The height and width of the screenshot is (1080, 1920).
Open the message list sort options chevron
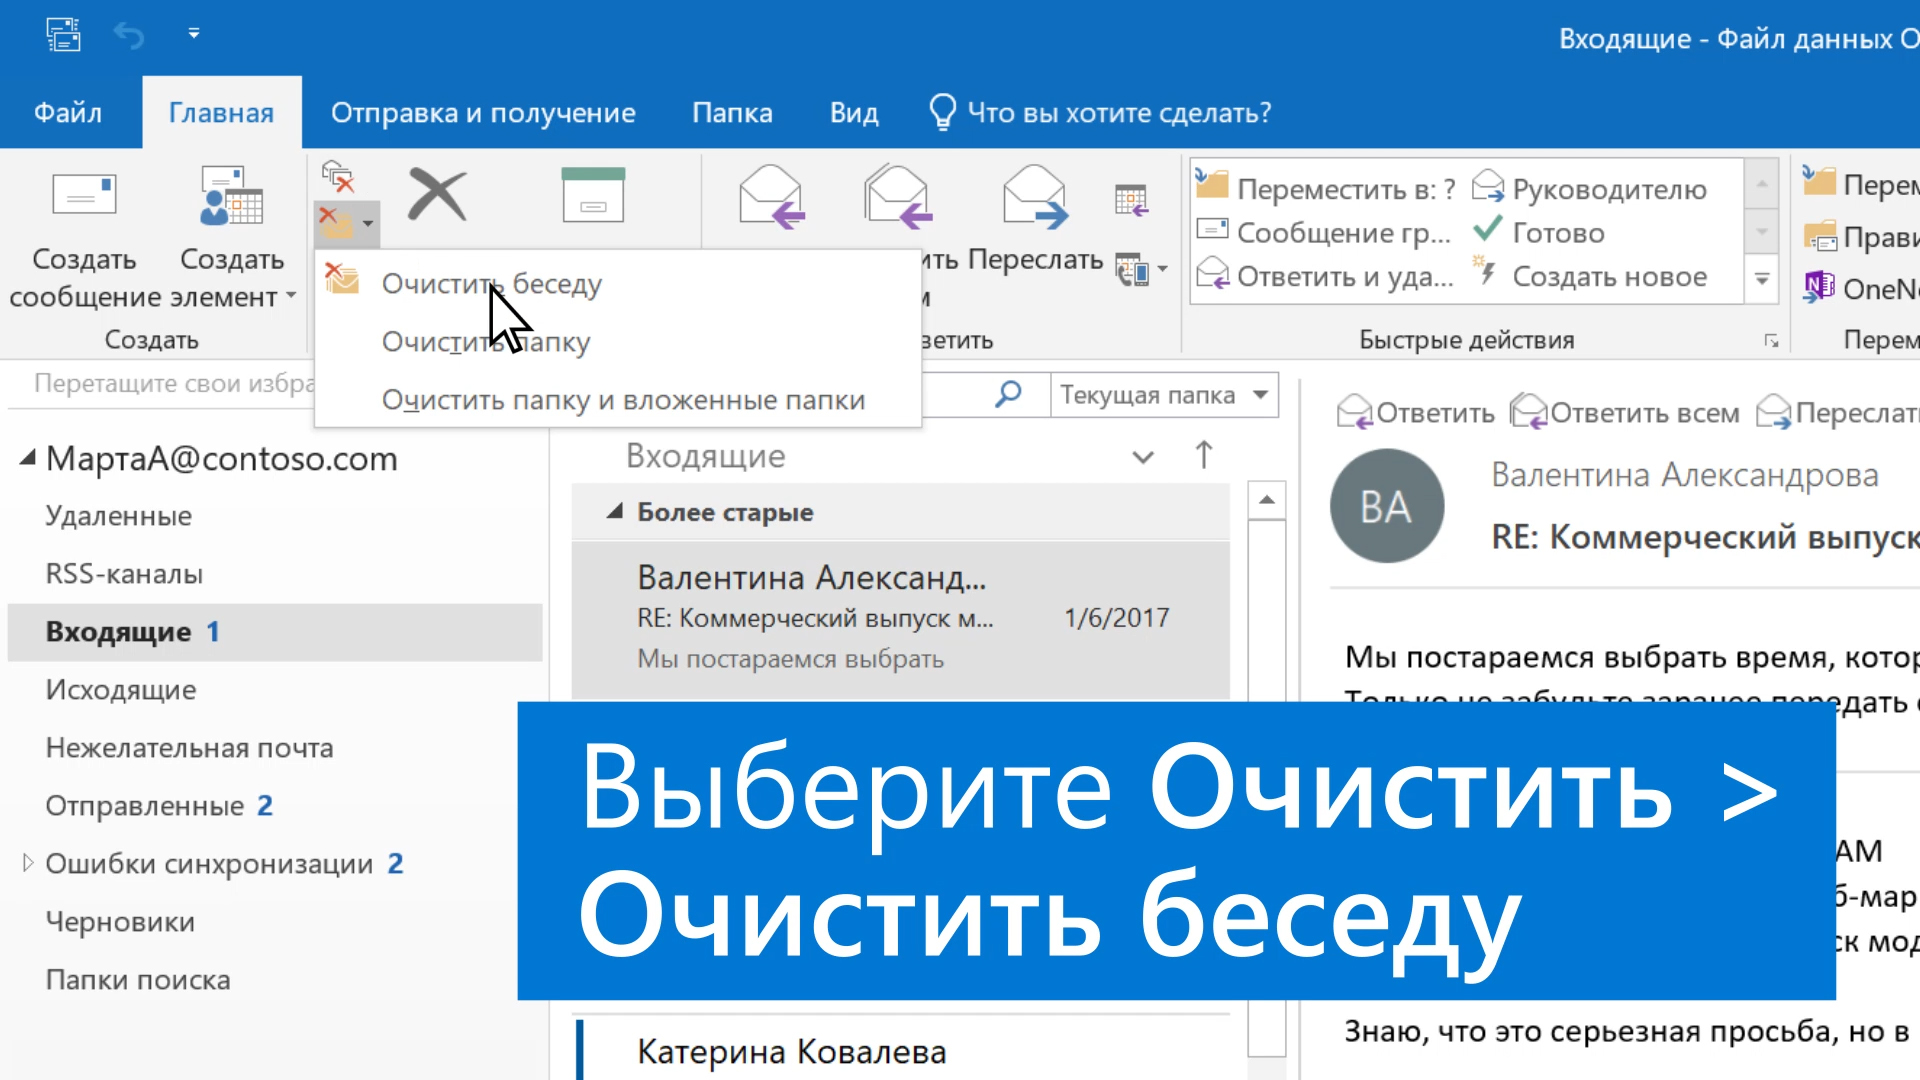click(x=1143, y=457)
